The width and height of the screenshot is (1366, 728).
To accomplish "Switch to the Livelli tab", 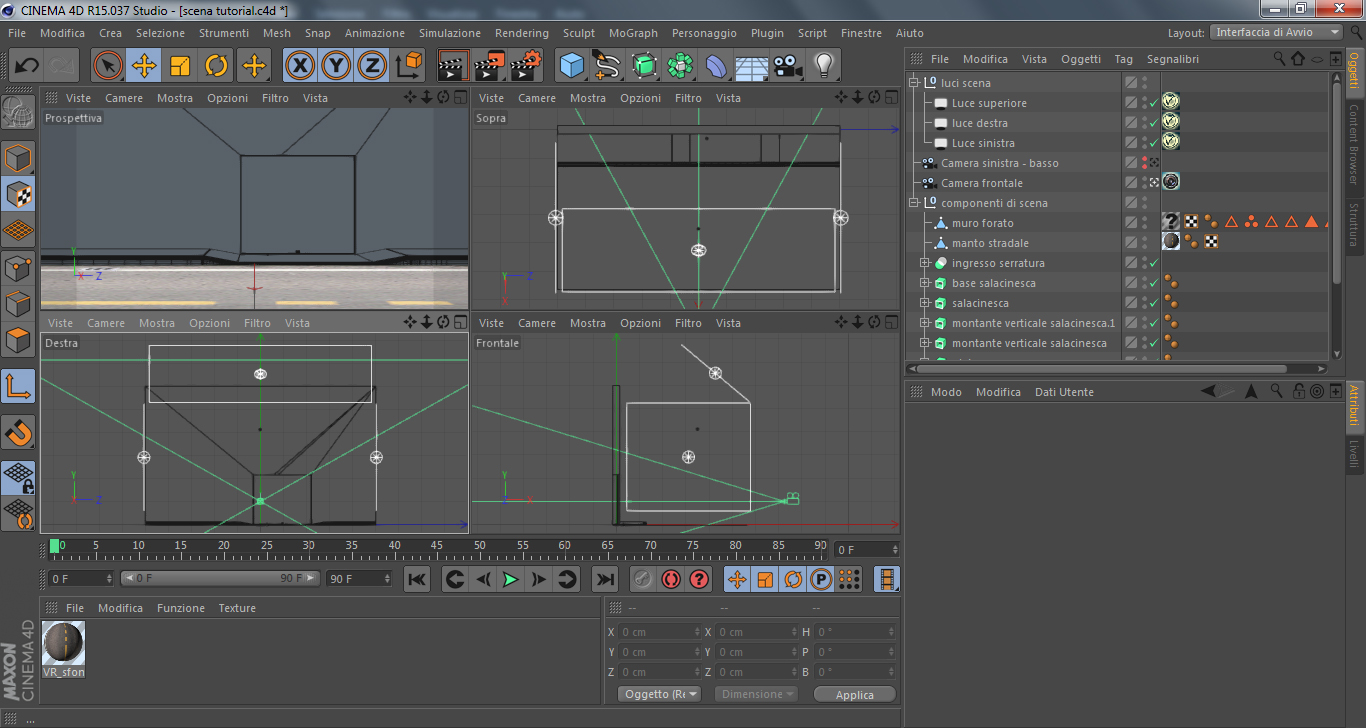I will point(1354,453).
